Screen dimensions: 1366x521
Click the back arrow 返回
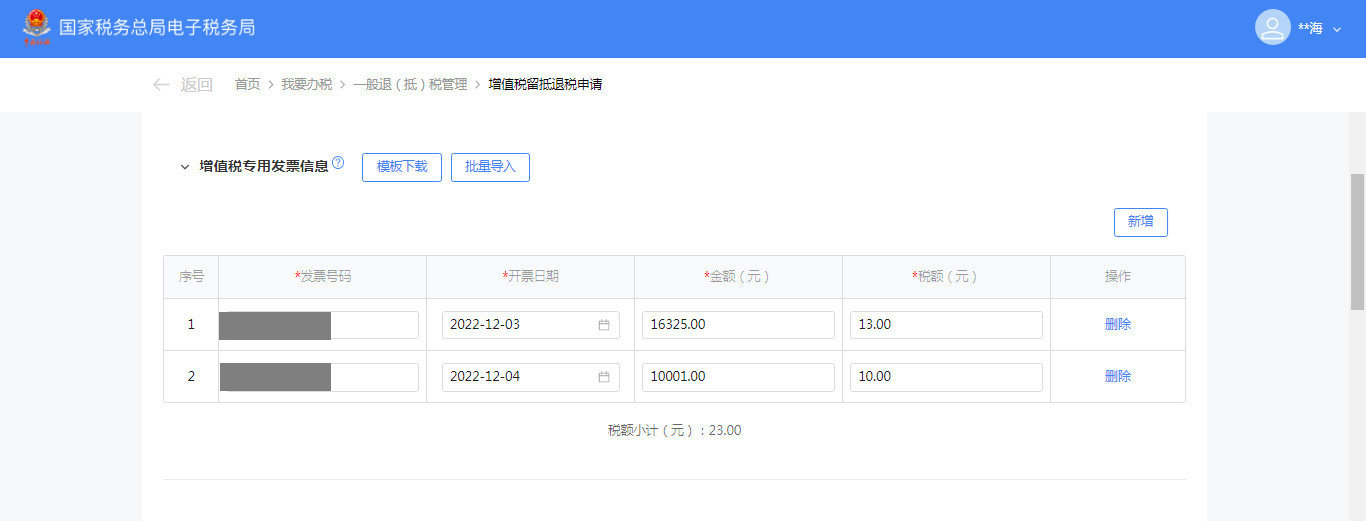point(182,85)
